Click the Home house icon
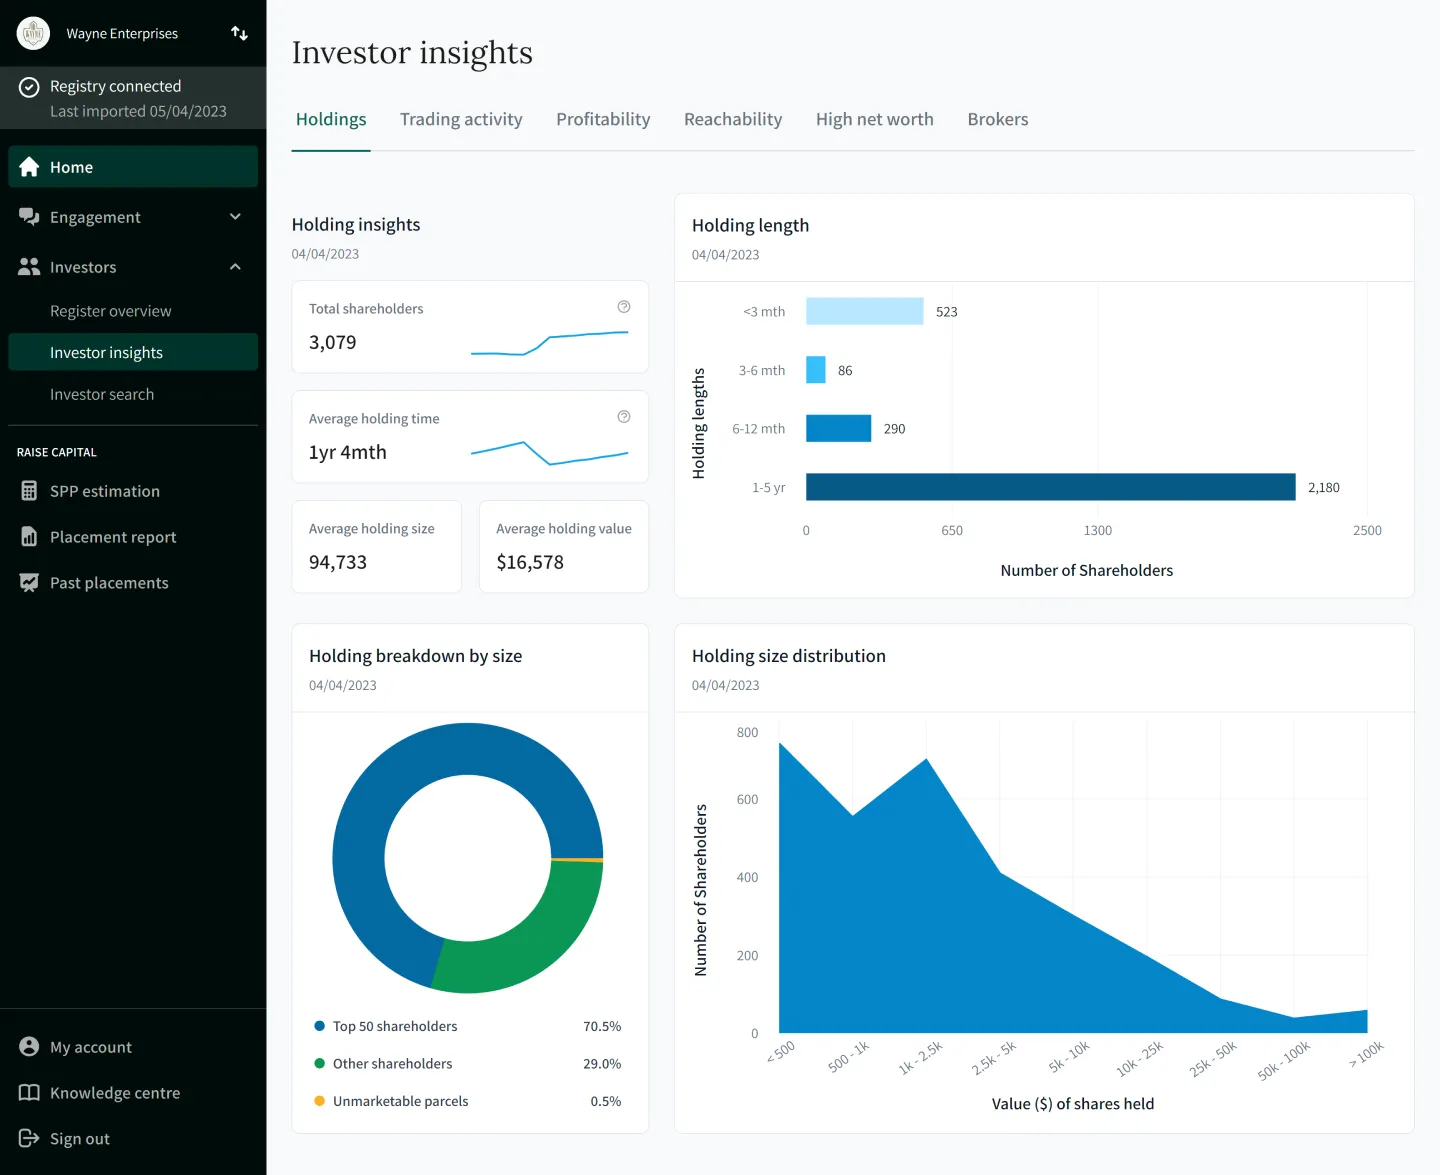This screenshot has height=1175, width=1440. point(29,167)
